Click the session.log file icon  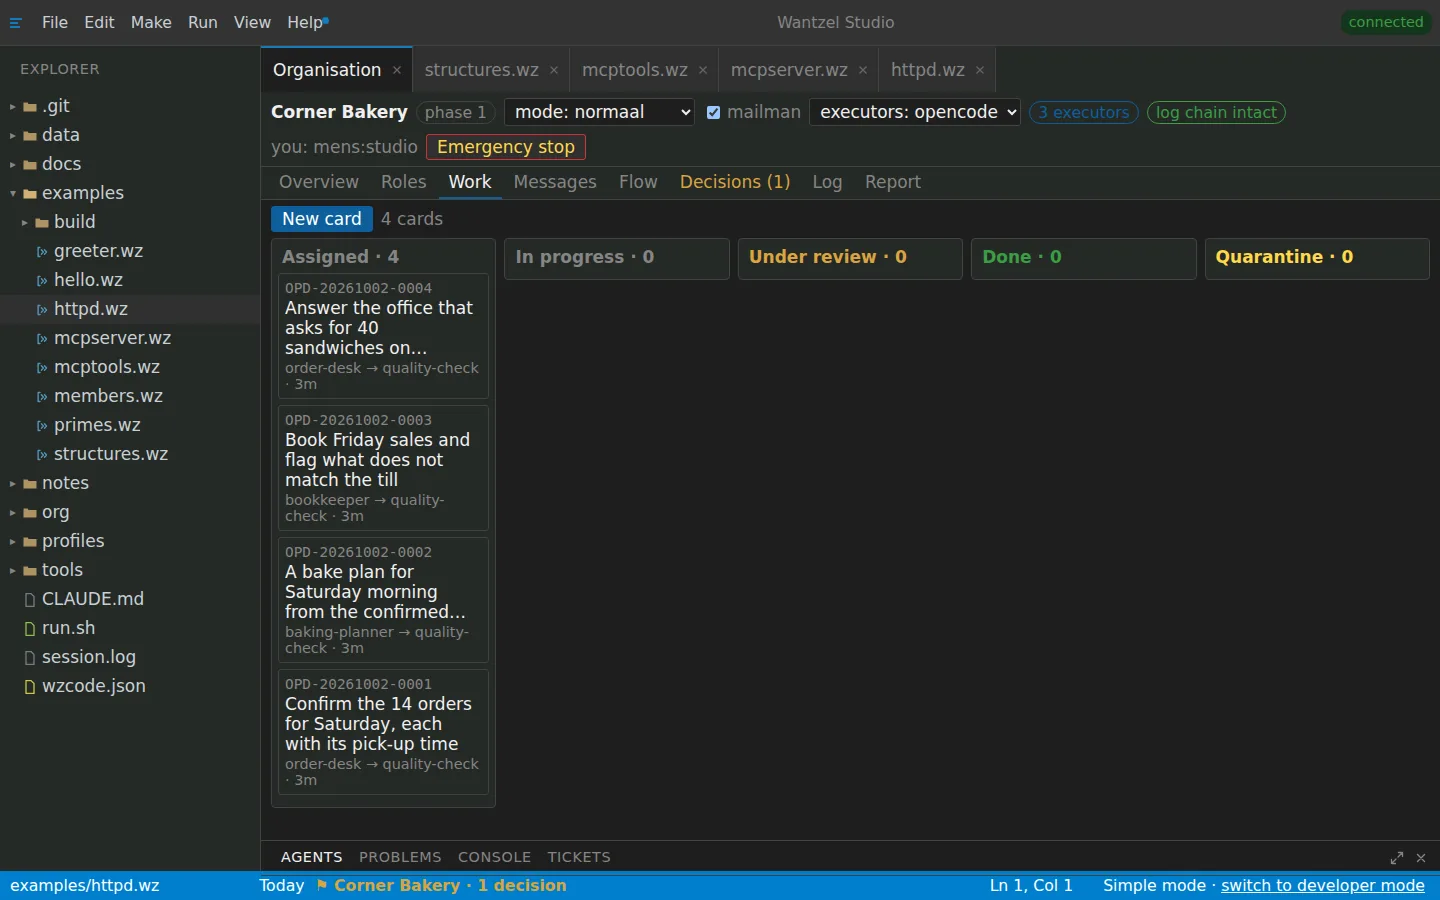click(x=30, y=658)
